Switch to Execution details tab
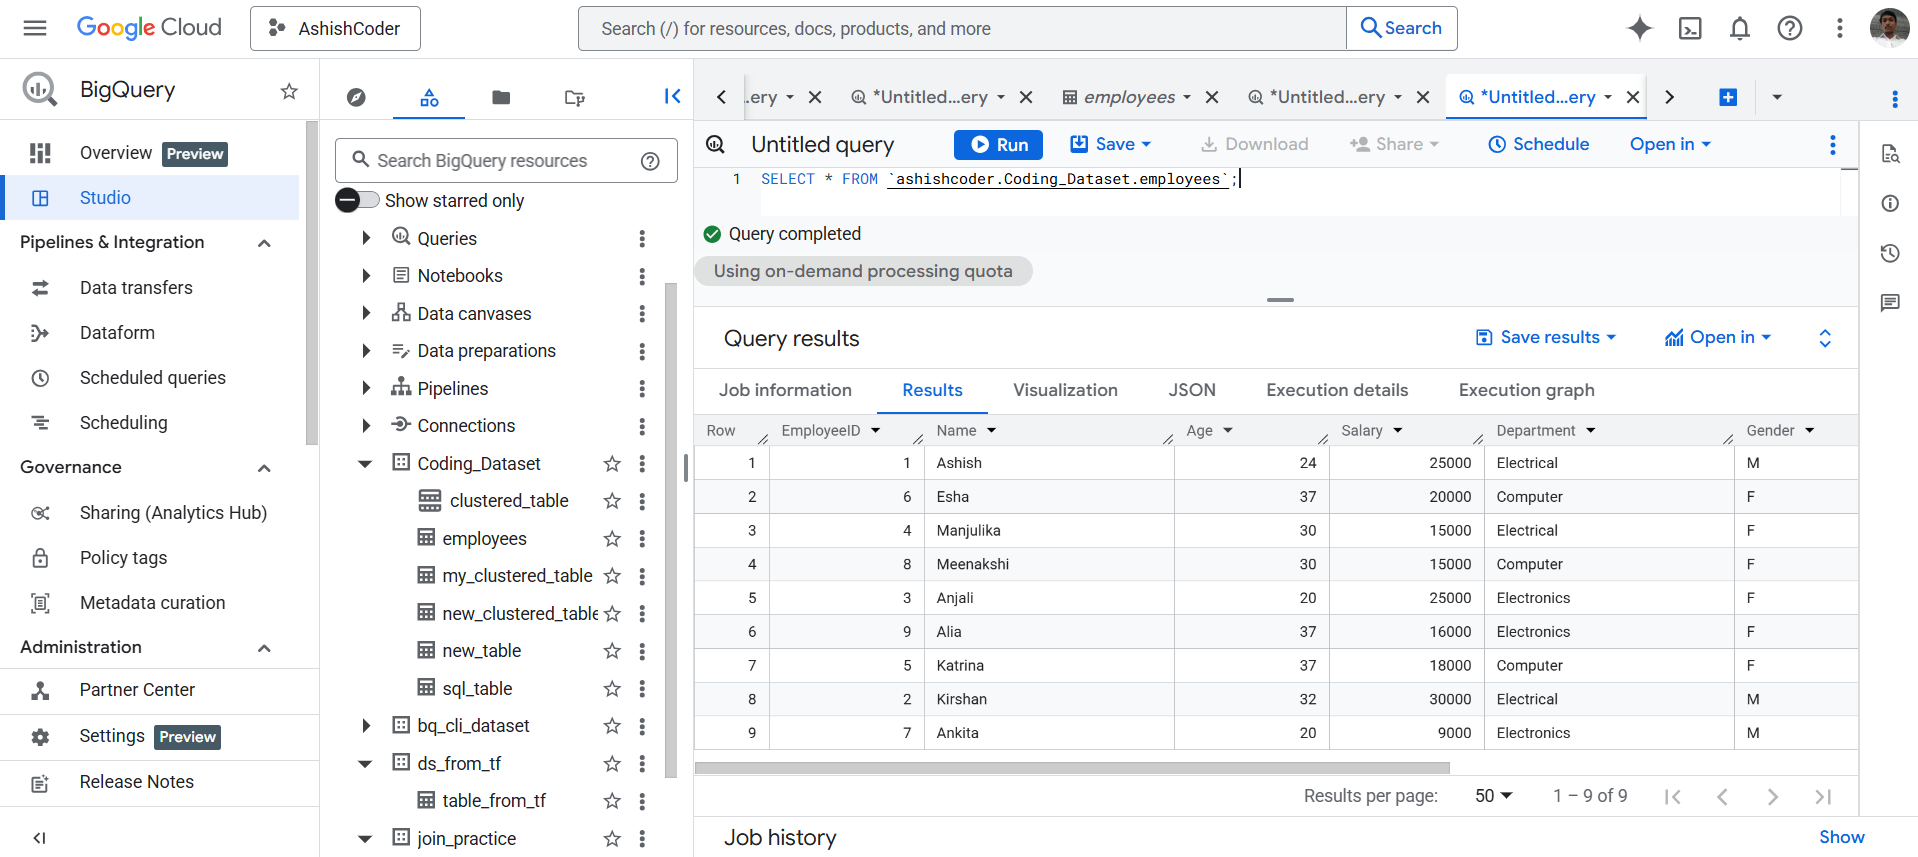 click(x=1337, y=390)
